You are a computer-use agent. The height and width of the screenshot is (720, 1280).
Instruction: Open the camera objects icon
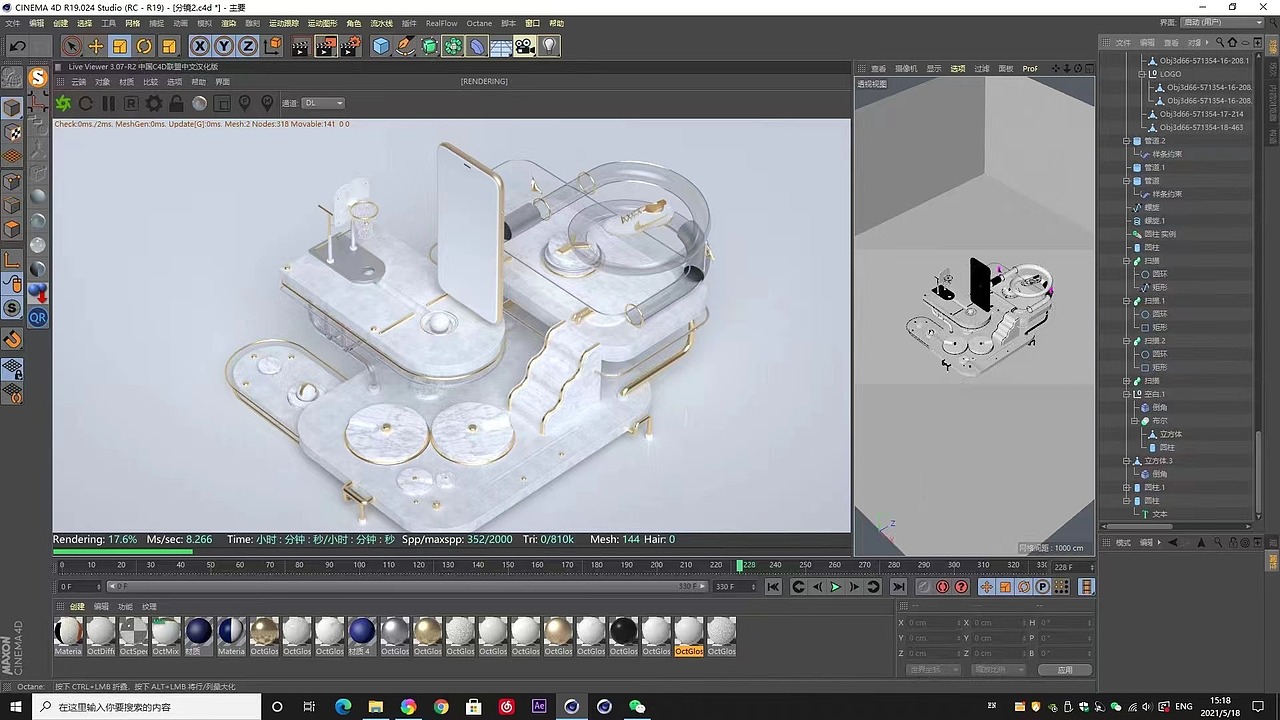click(x=526, y=46)
